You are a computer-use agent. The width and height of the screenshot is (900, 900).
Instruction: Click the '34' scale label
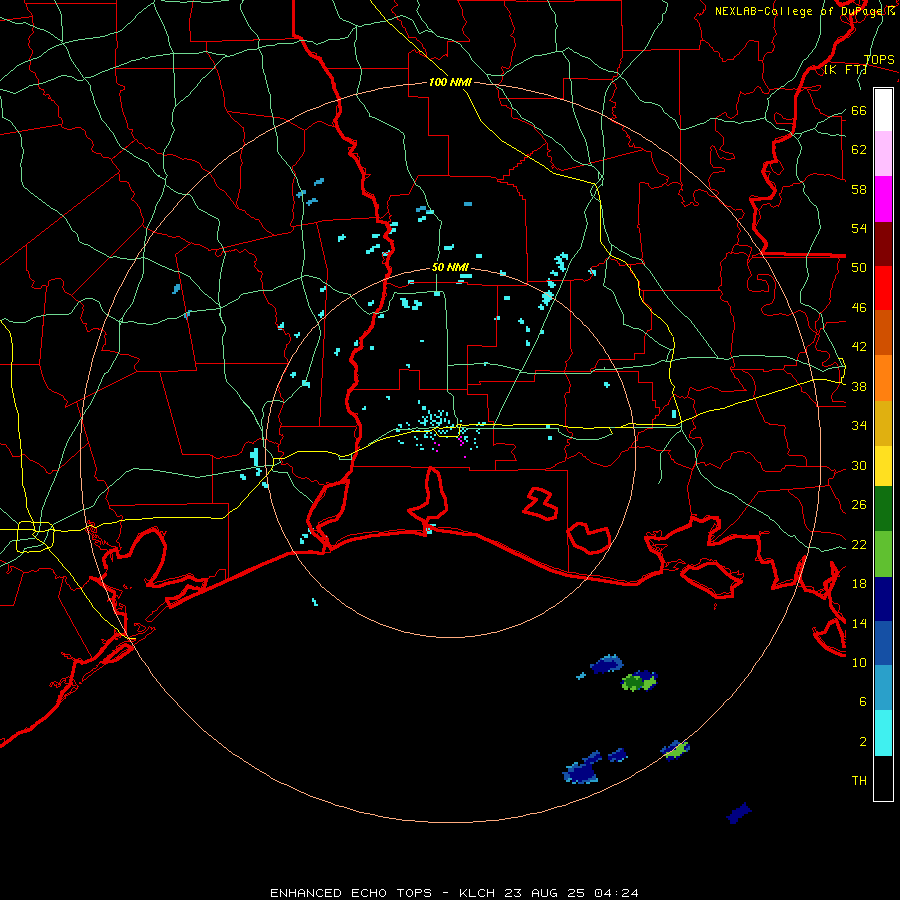click(x=859, y=425)
